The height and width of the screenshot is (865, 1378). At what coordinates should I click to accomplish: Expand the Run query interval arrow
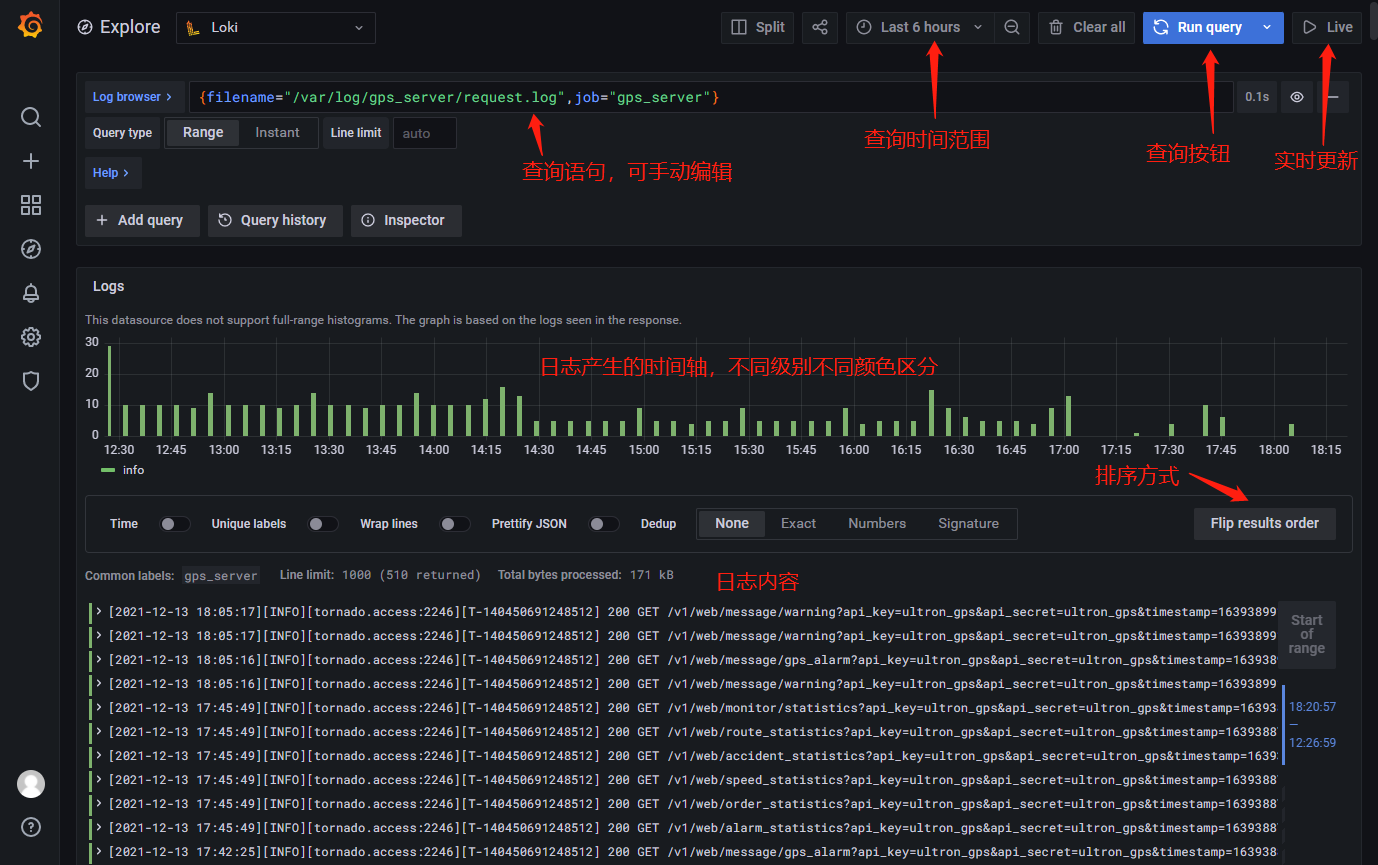pos(1268,28)
